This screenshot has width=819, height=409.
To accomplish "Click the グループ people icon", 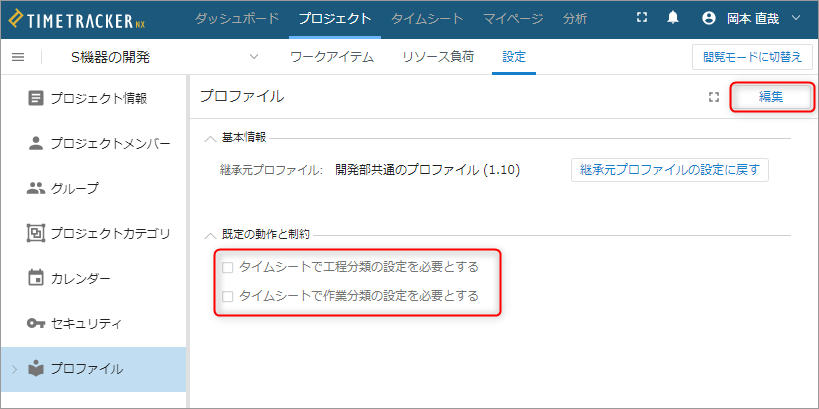I will pyautogui.click(x=36, y=189).
